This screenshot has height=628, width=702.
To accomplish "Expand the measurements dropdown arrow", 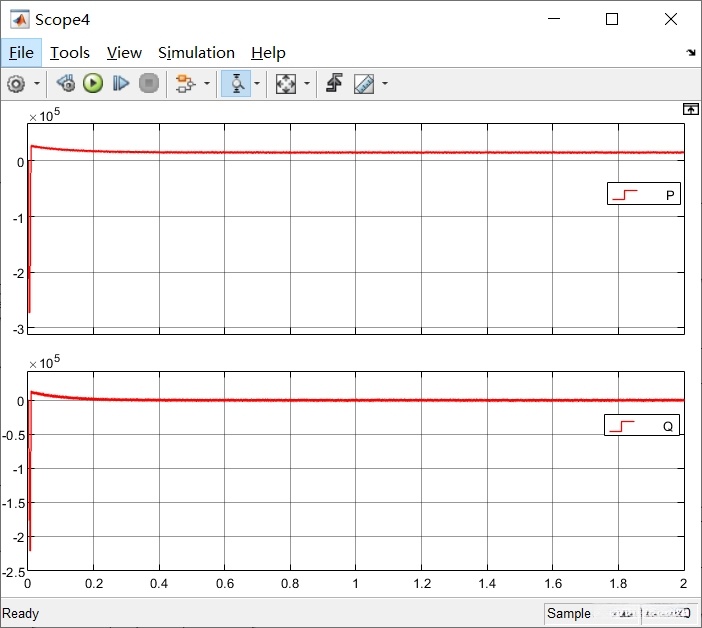I will click(385, 84).
